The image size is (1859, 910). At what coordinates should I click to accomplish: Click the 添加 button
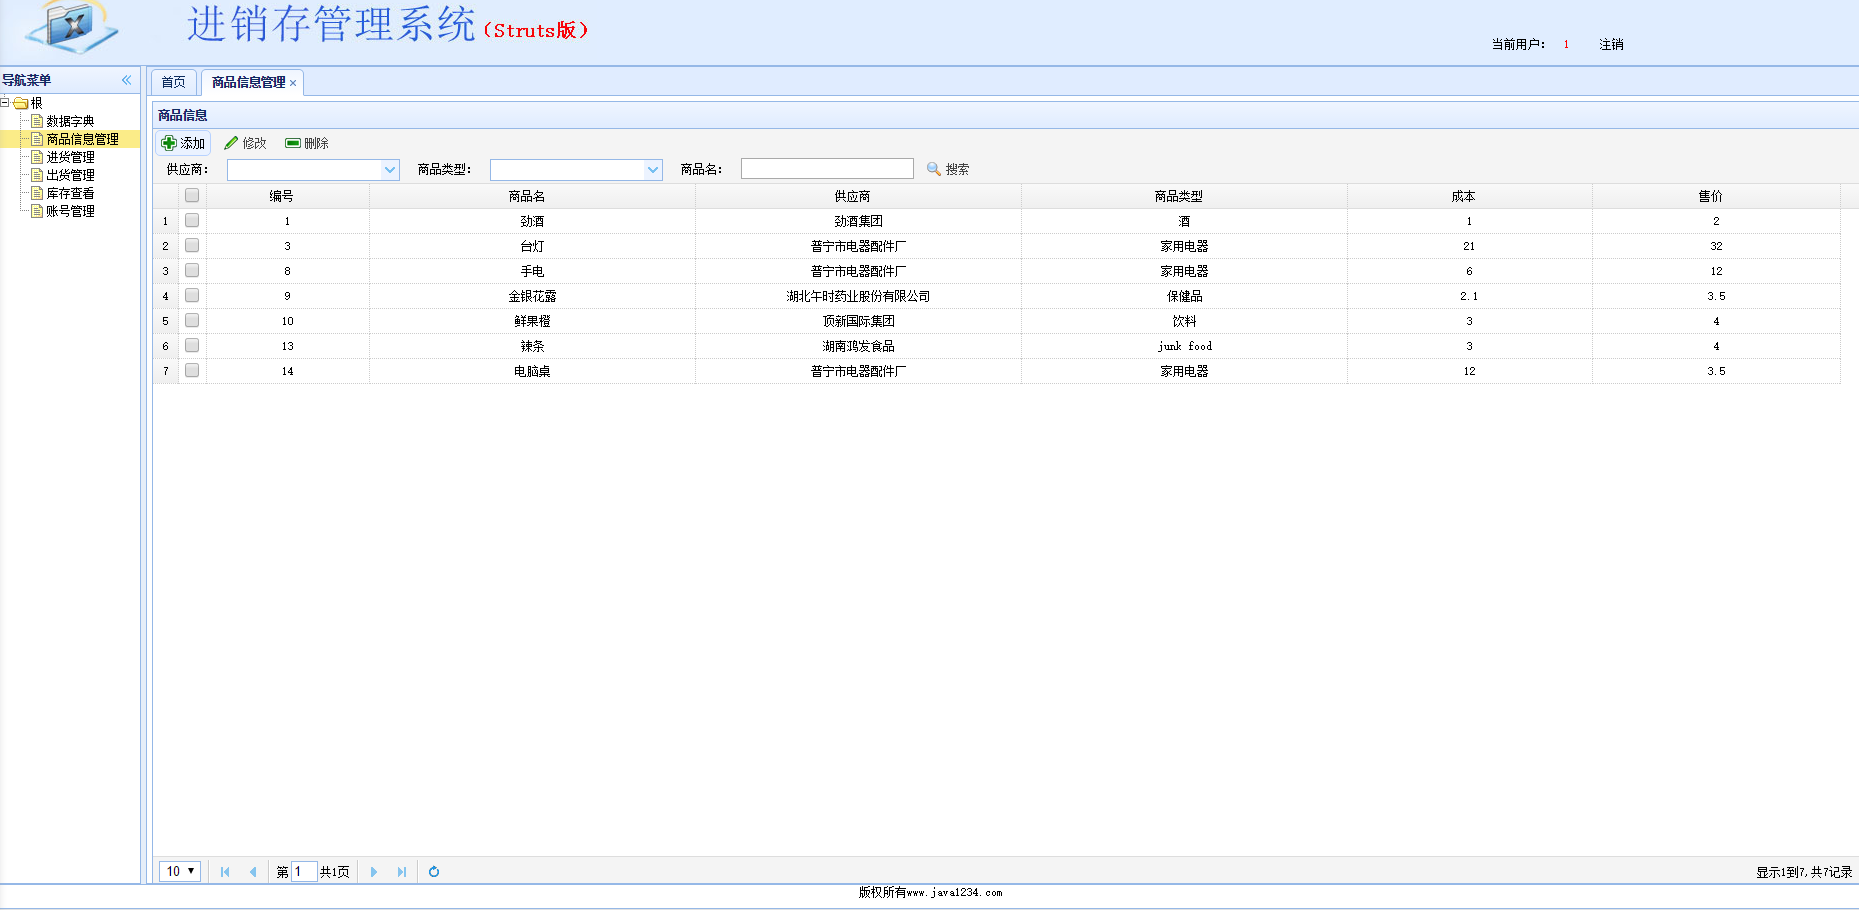(x=183, y=143)
